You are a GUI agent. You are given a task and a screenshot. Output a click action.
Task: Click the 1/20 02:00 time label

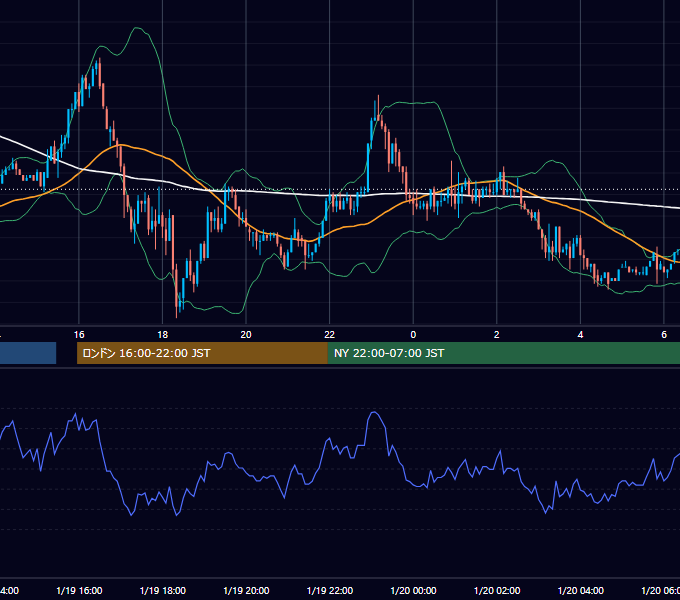[497, 590]
